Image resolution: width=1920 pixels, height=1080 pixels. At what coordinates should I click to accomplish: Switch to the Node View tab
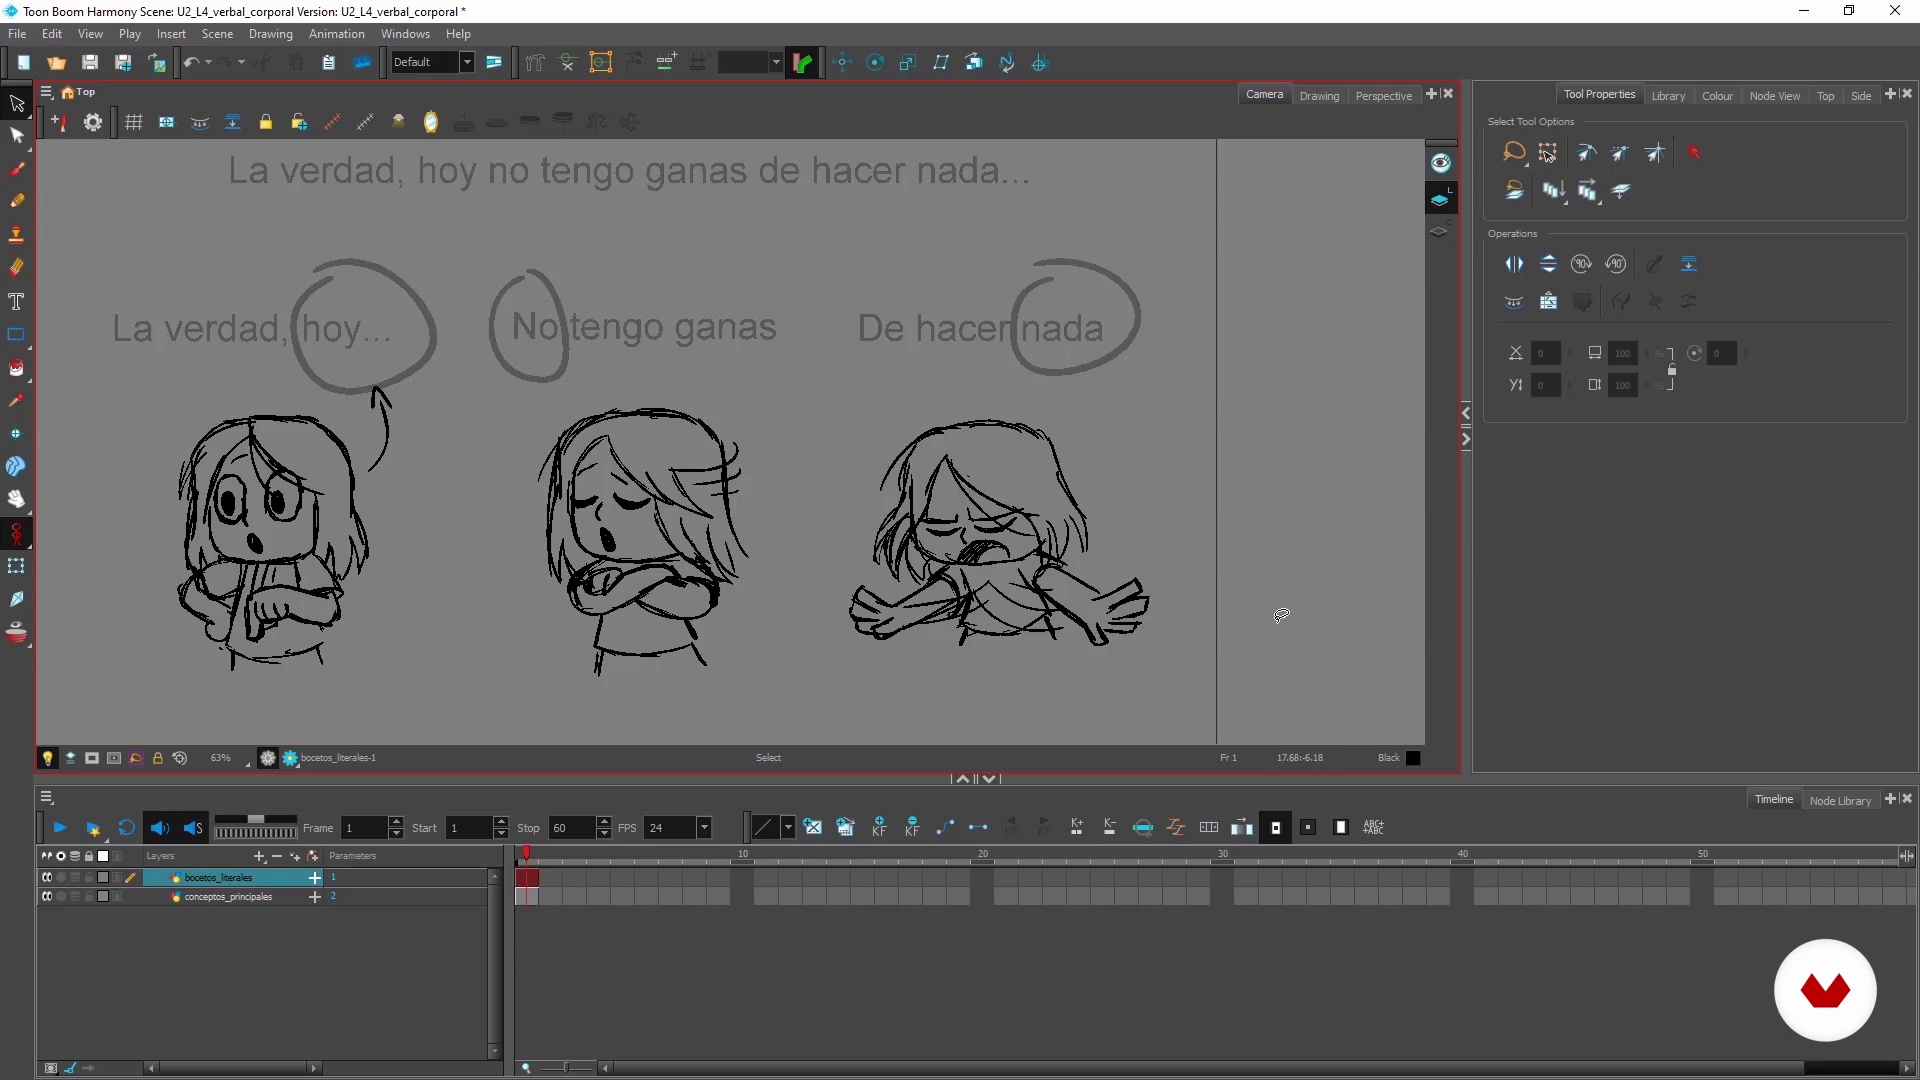1774,96
